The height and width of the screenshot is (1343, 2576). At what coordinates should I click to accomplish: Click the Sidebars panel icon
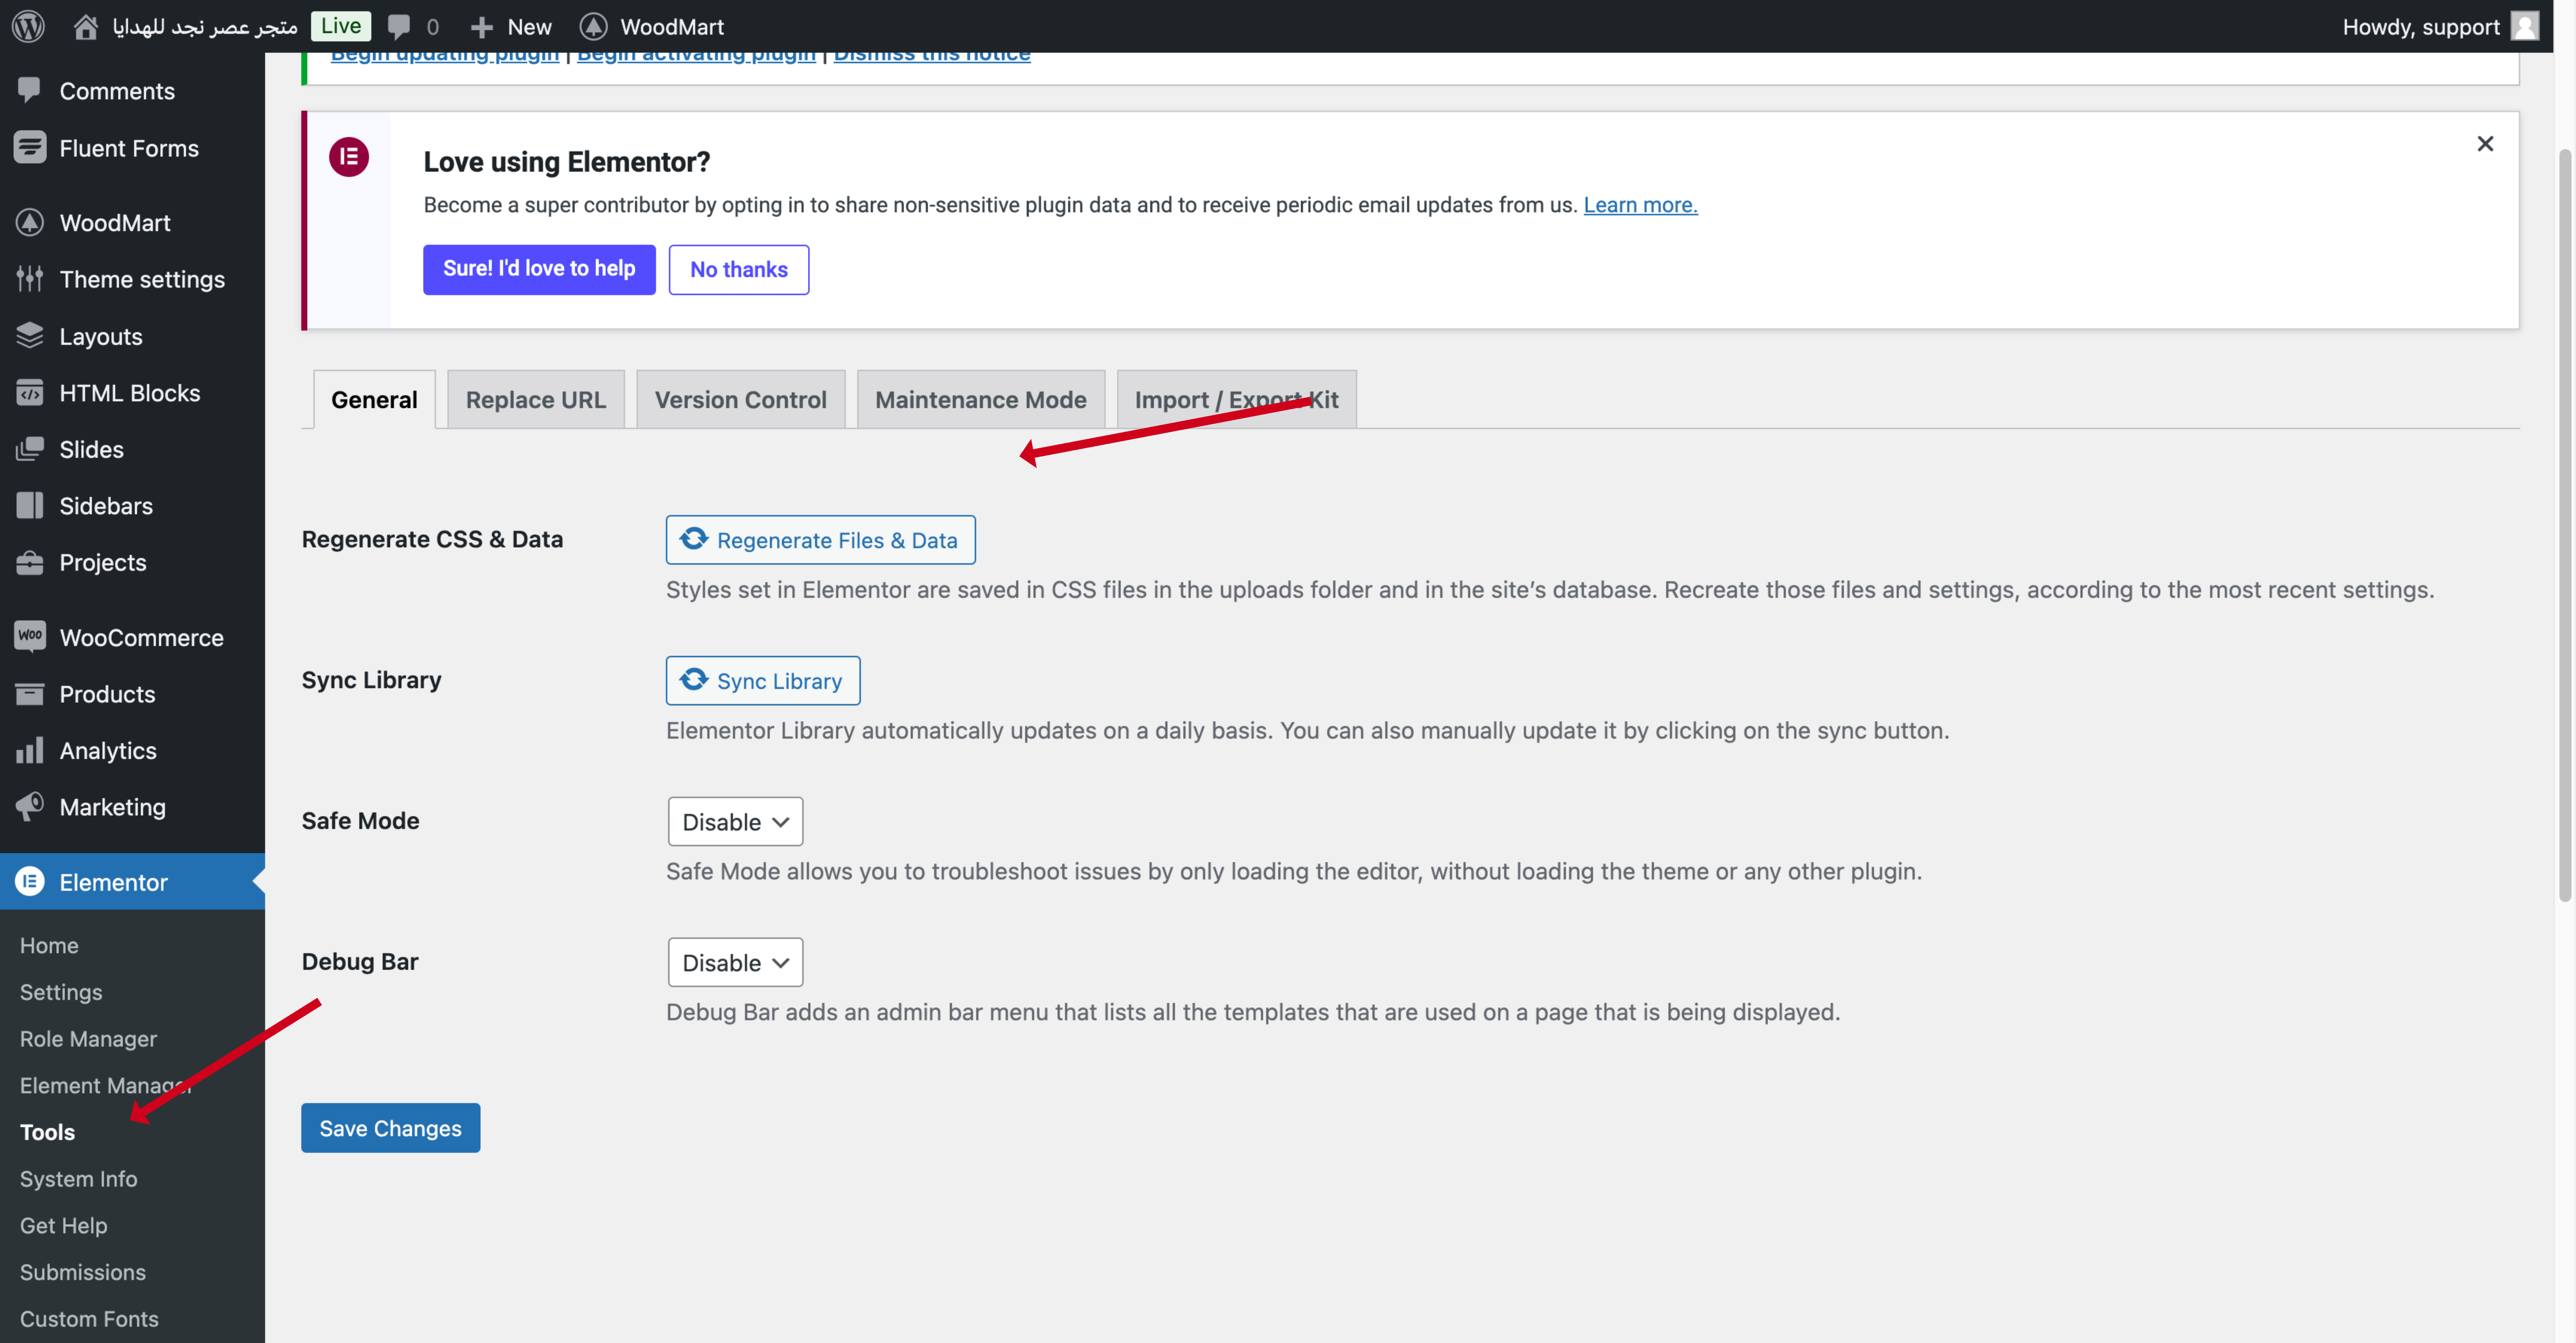(x=30, y=505)
